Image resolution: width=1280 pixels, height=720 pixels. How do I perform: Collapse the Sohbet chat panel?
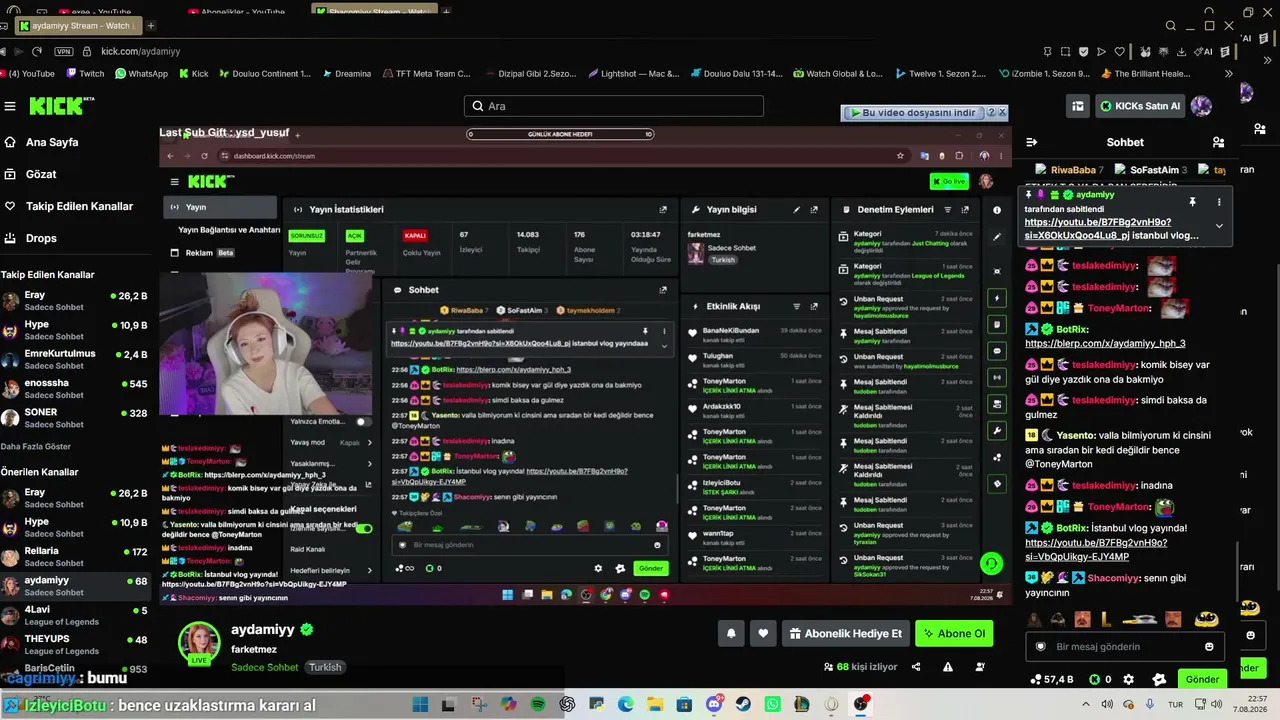(x=1032, y=142)
